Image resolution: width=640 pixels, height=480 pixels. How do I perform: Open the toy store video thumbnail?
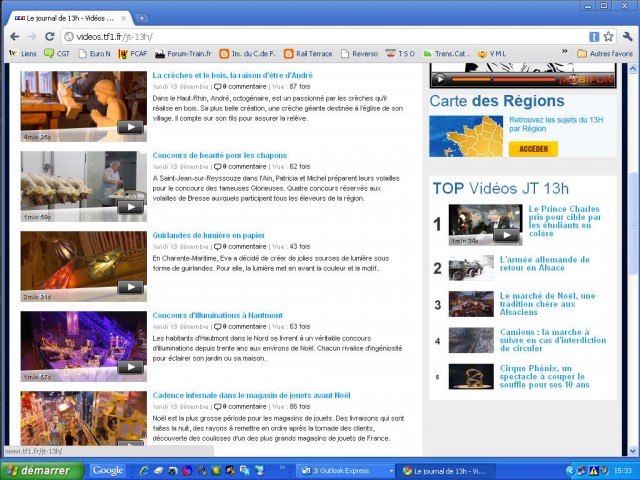point(84,418)
